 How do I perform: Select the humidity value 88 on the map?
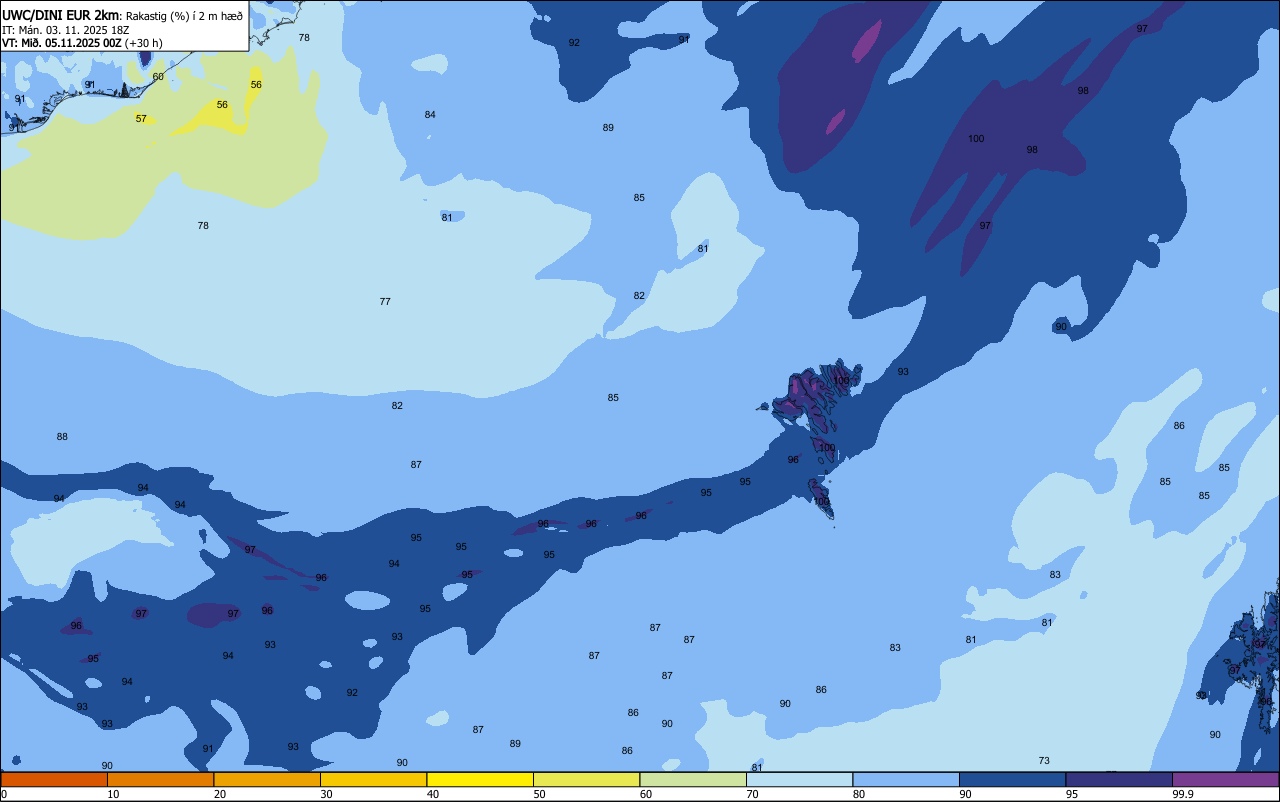click(62, 437)
